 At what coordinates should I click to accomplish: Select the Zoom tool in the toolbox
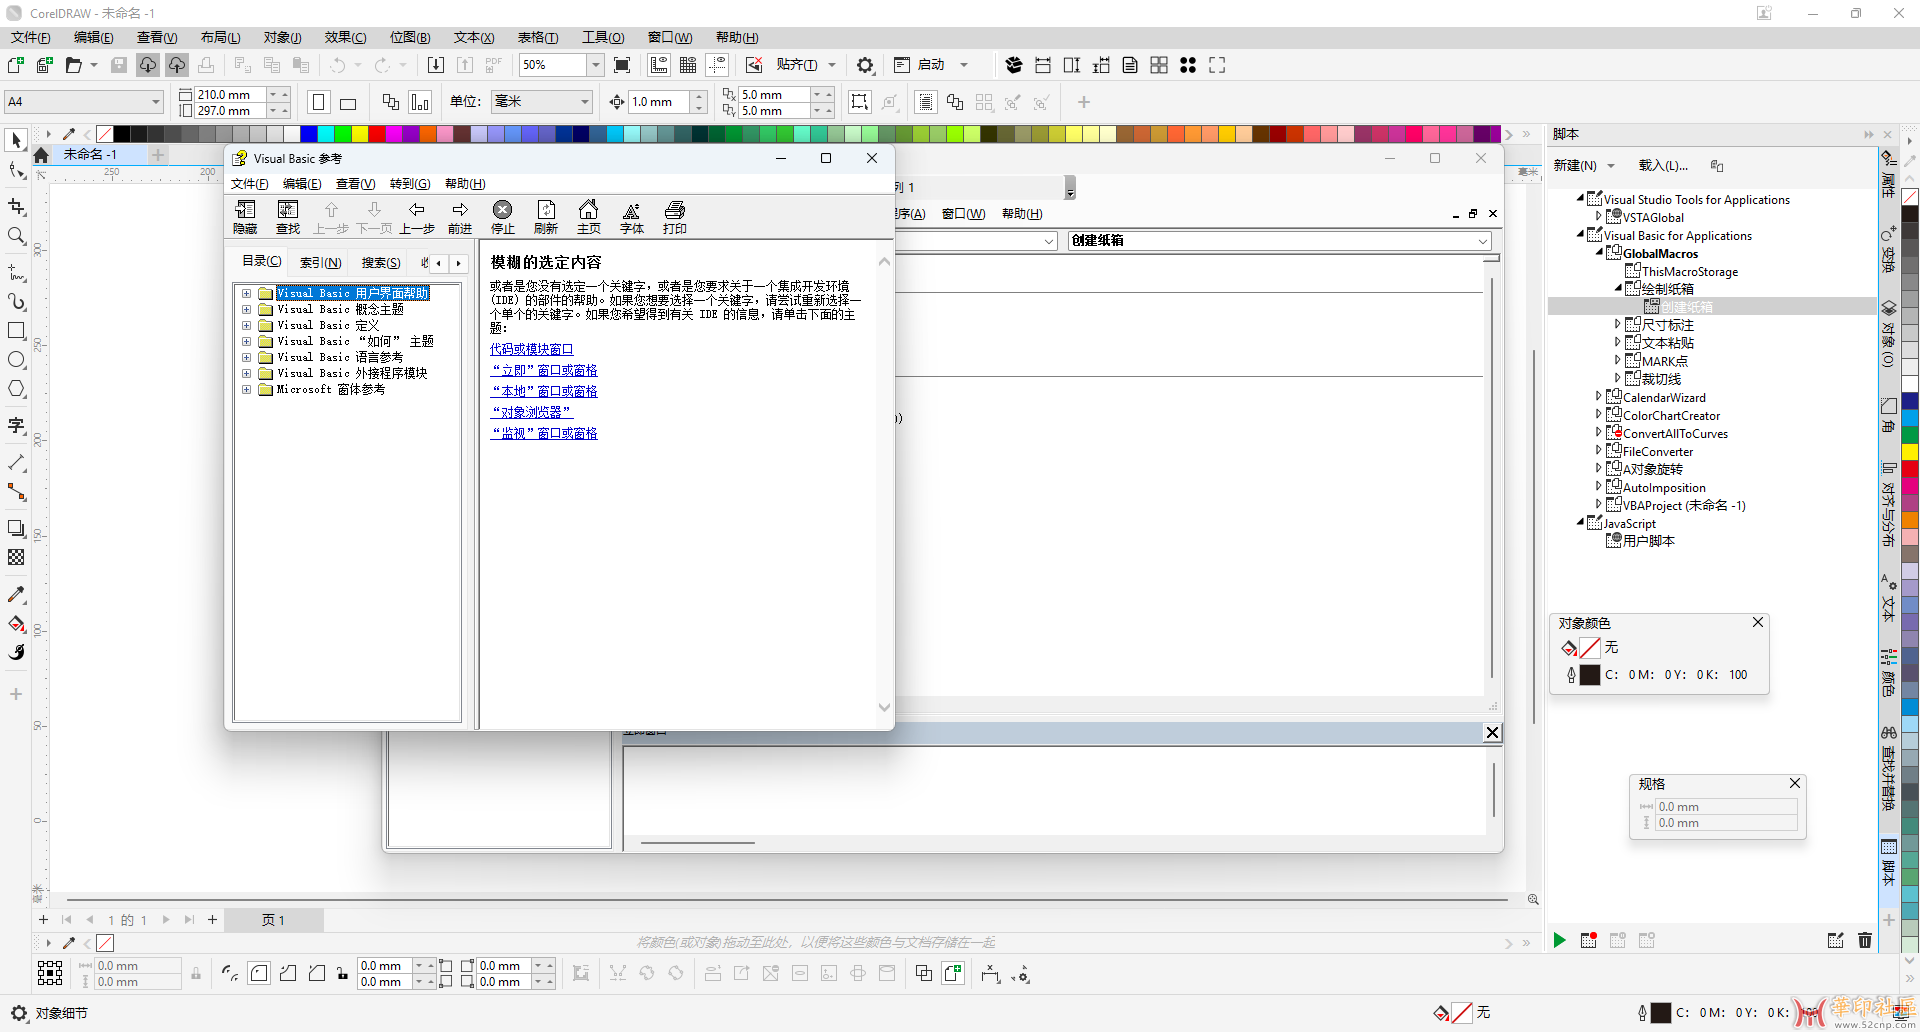[x=16, y=236]
